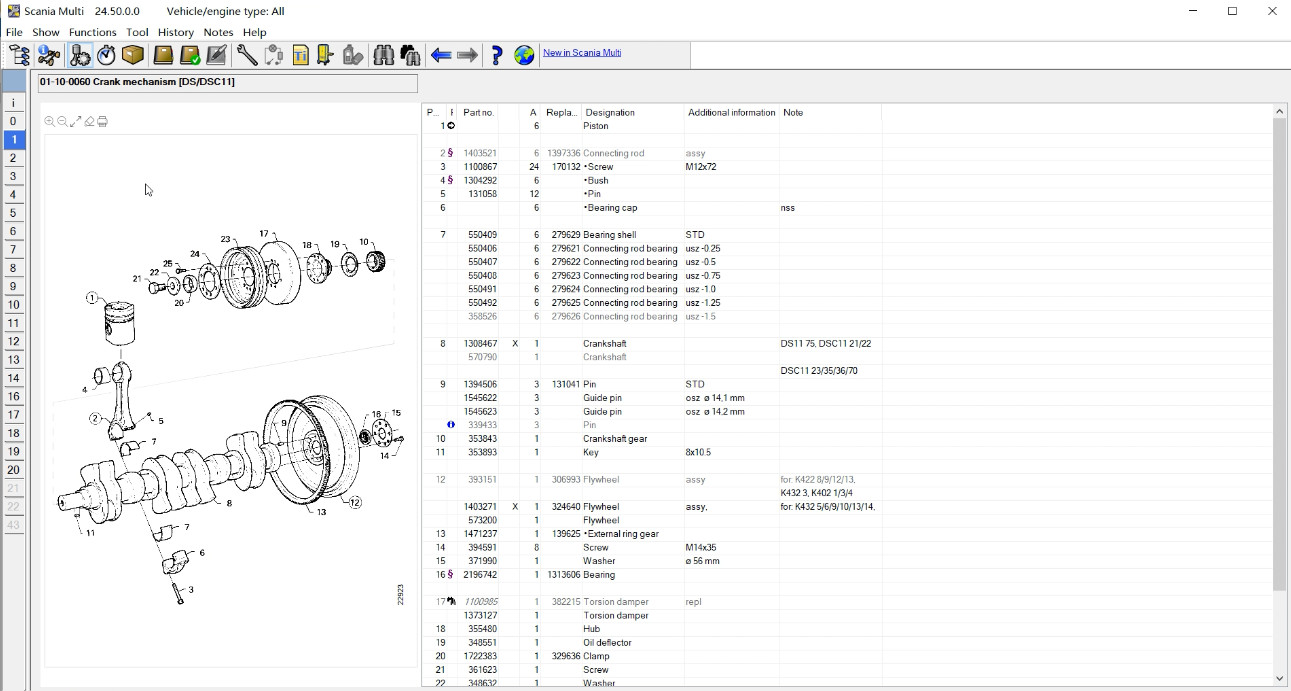
Task: Click the dark double binoculars icon
Action: coord(410,55)
